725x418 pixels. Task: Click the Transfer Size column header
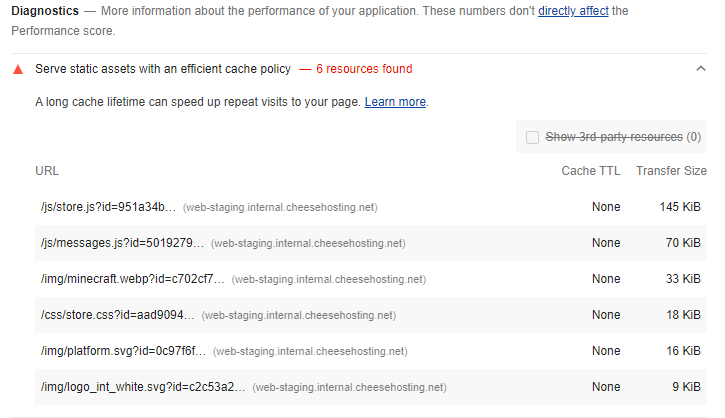pyautogui.click(x=671, y=171)
